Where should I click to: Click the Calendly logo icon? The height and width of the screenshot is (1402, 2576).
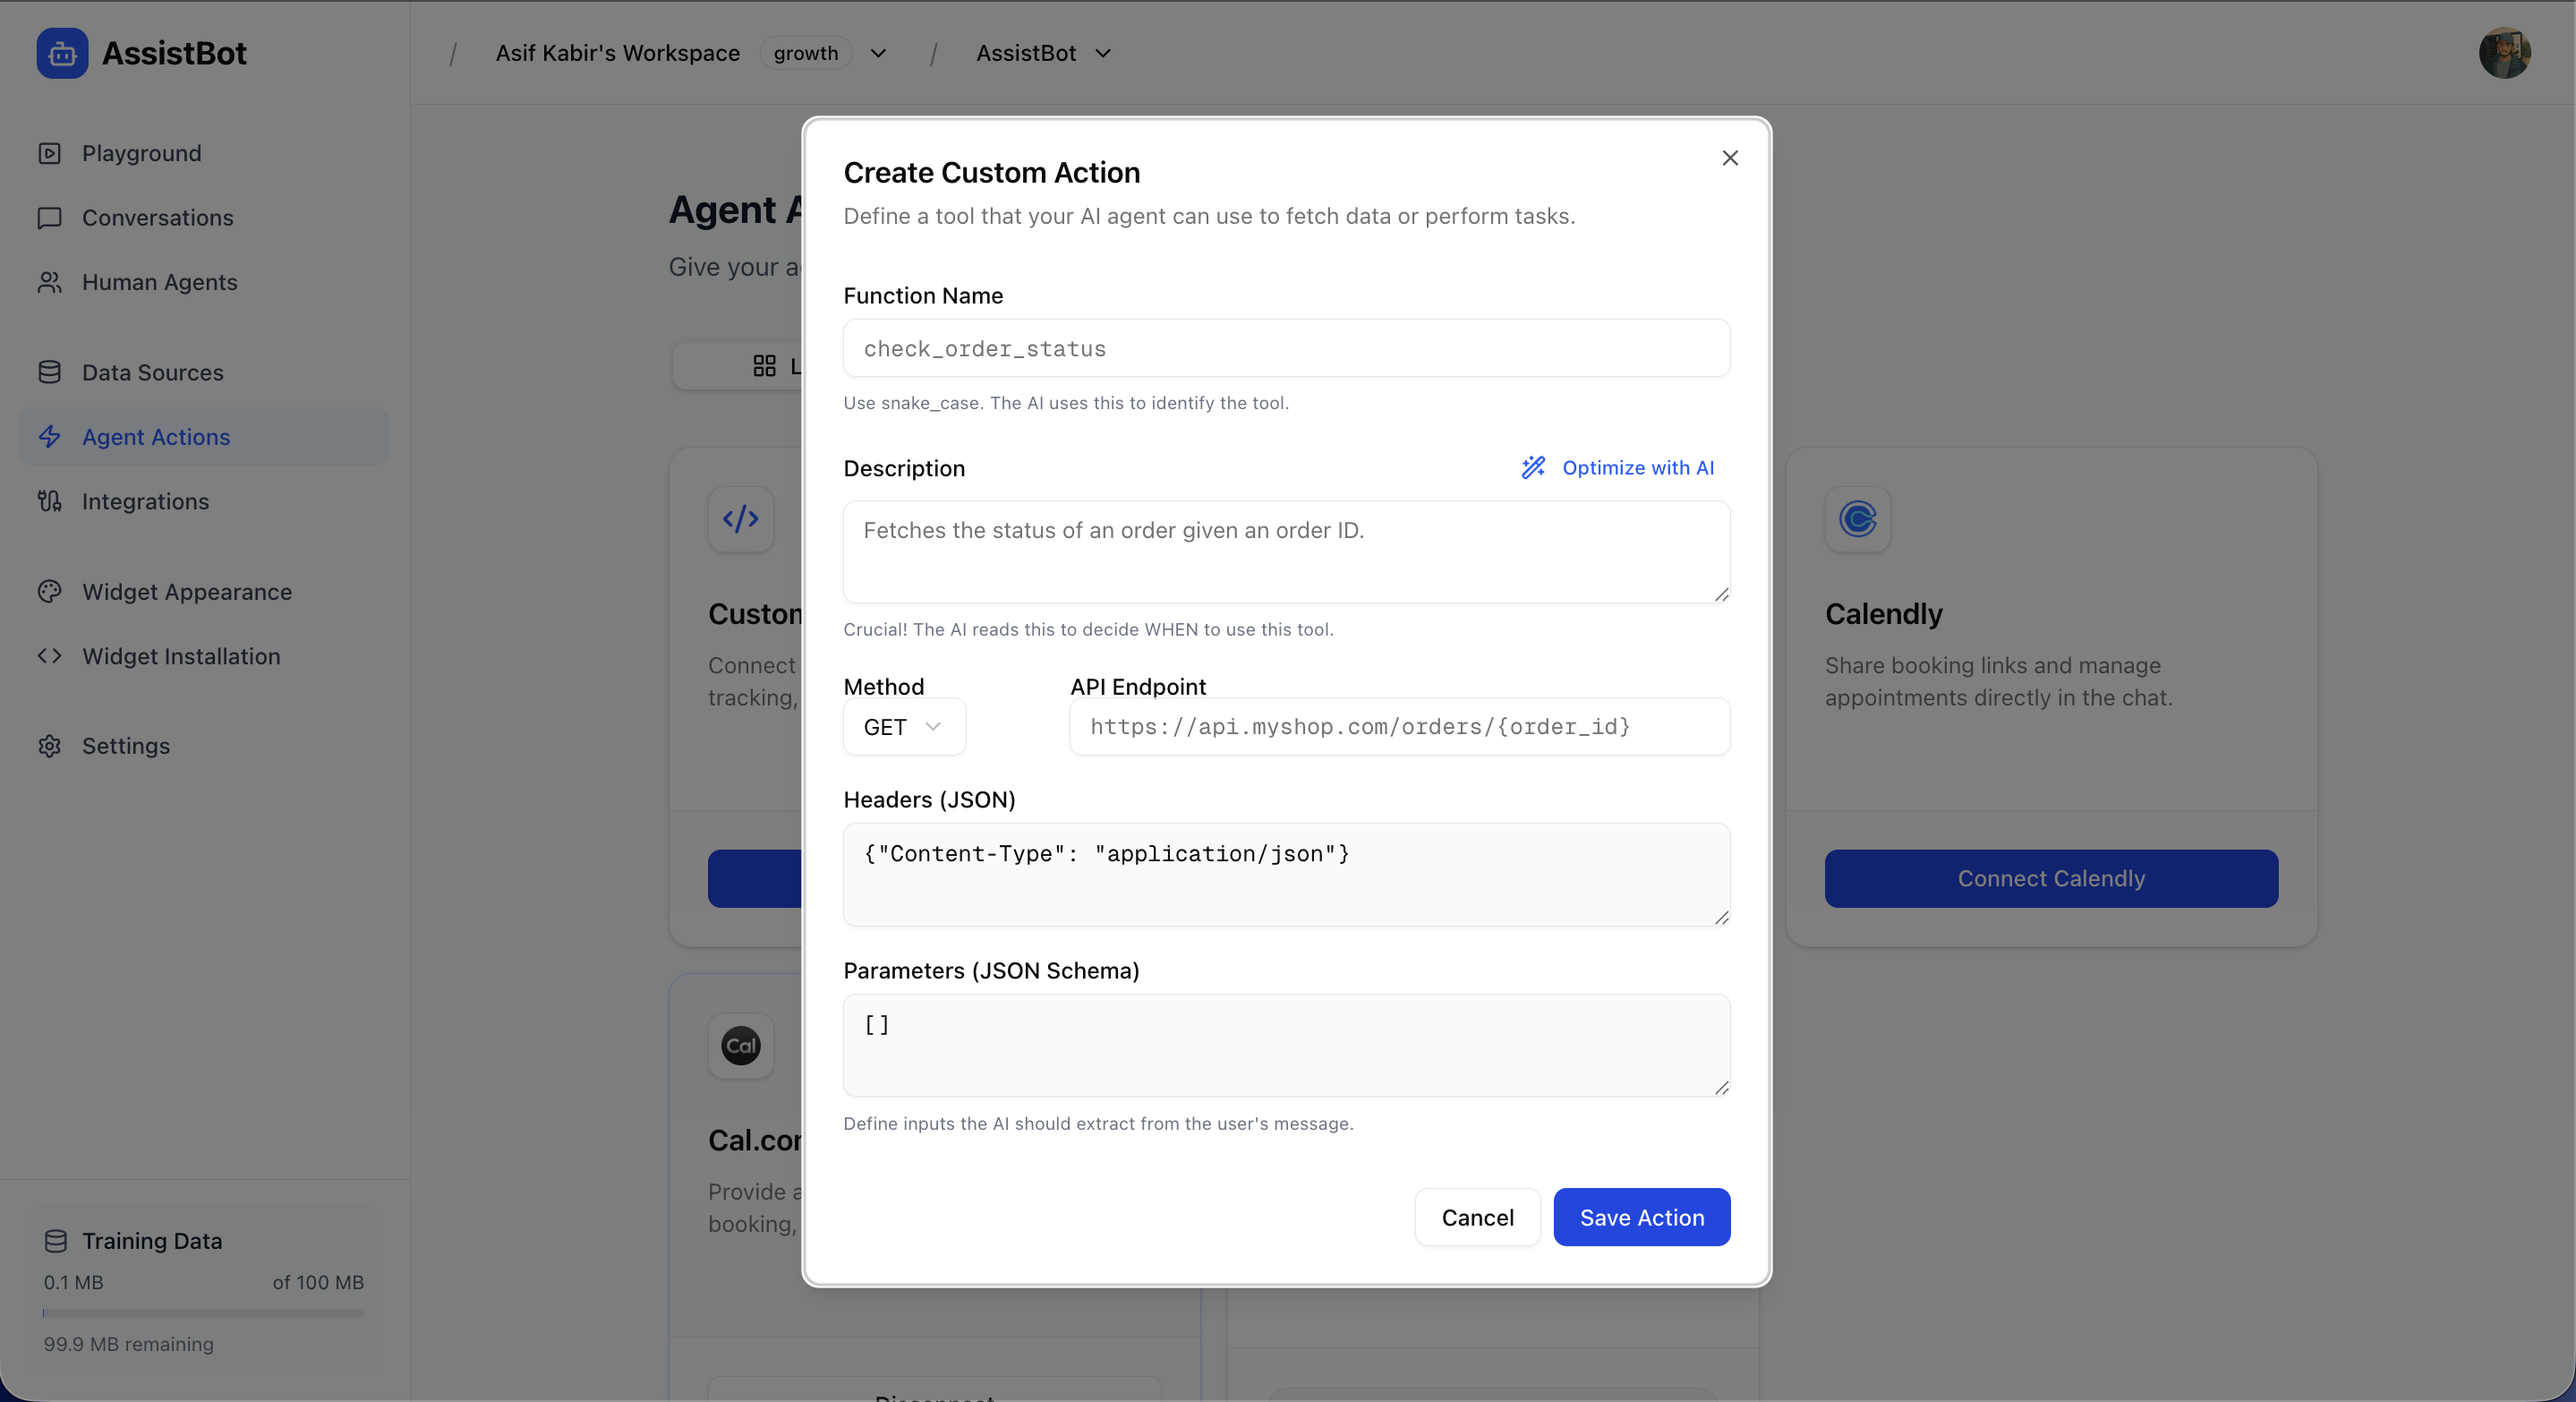click(x=1857, y=519)
